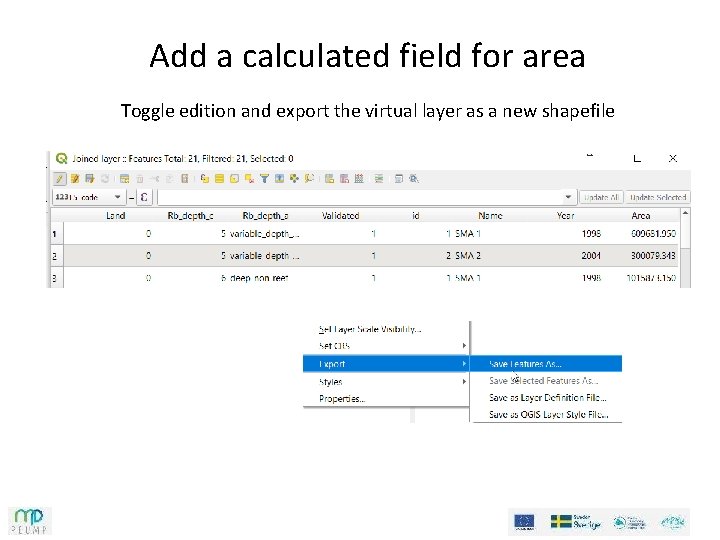Viewport: 720px width, 540px height.
Task: Click the Name cell SMA 2
Action: tap(468, 256)
